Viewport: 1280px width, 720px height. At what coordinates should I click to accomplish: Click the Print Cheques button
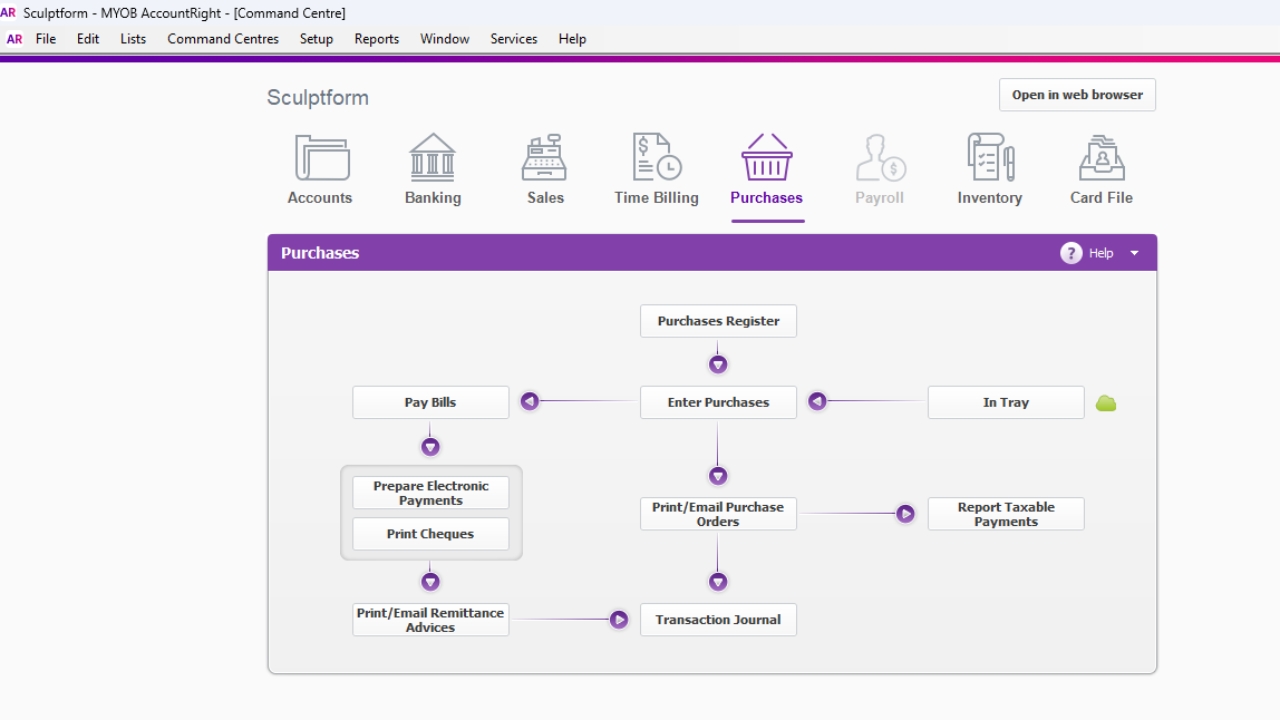(x=430, y=534)
